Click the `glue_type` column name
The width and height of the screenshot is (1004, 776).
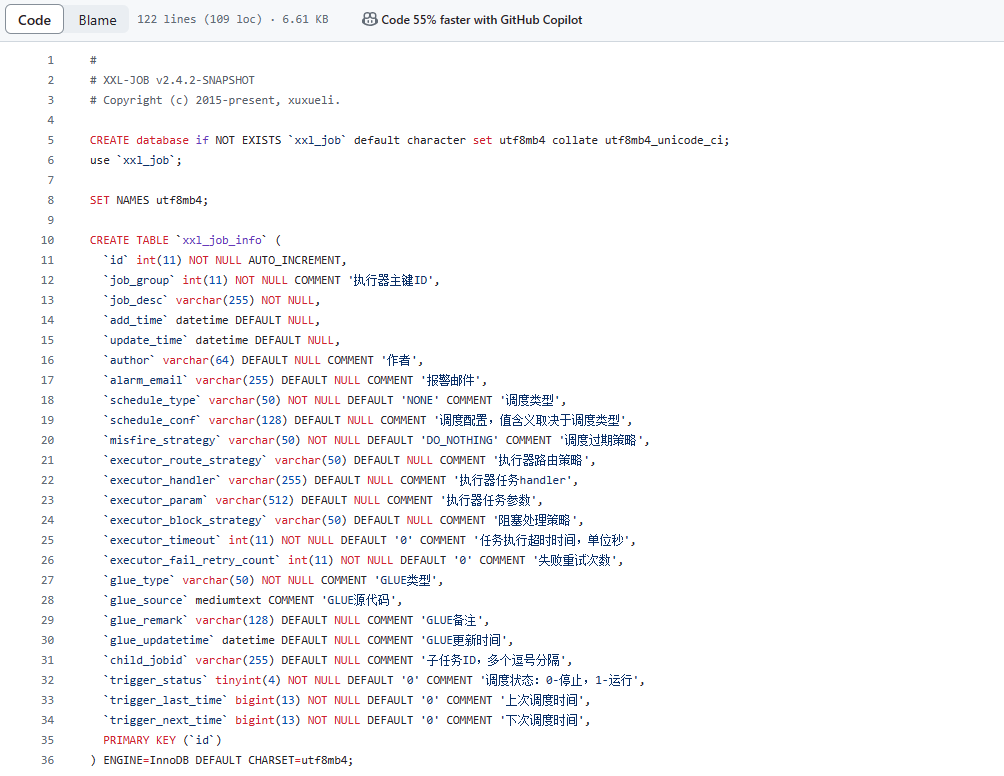point(139,580)
